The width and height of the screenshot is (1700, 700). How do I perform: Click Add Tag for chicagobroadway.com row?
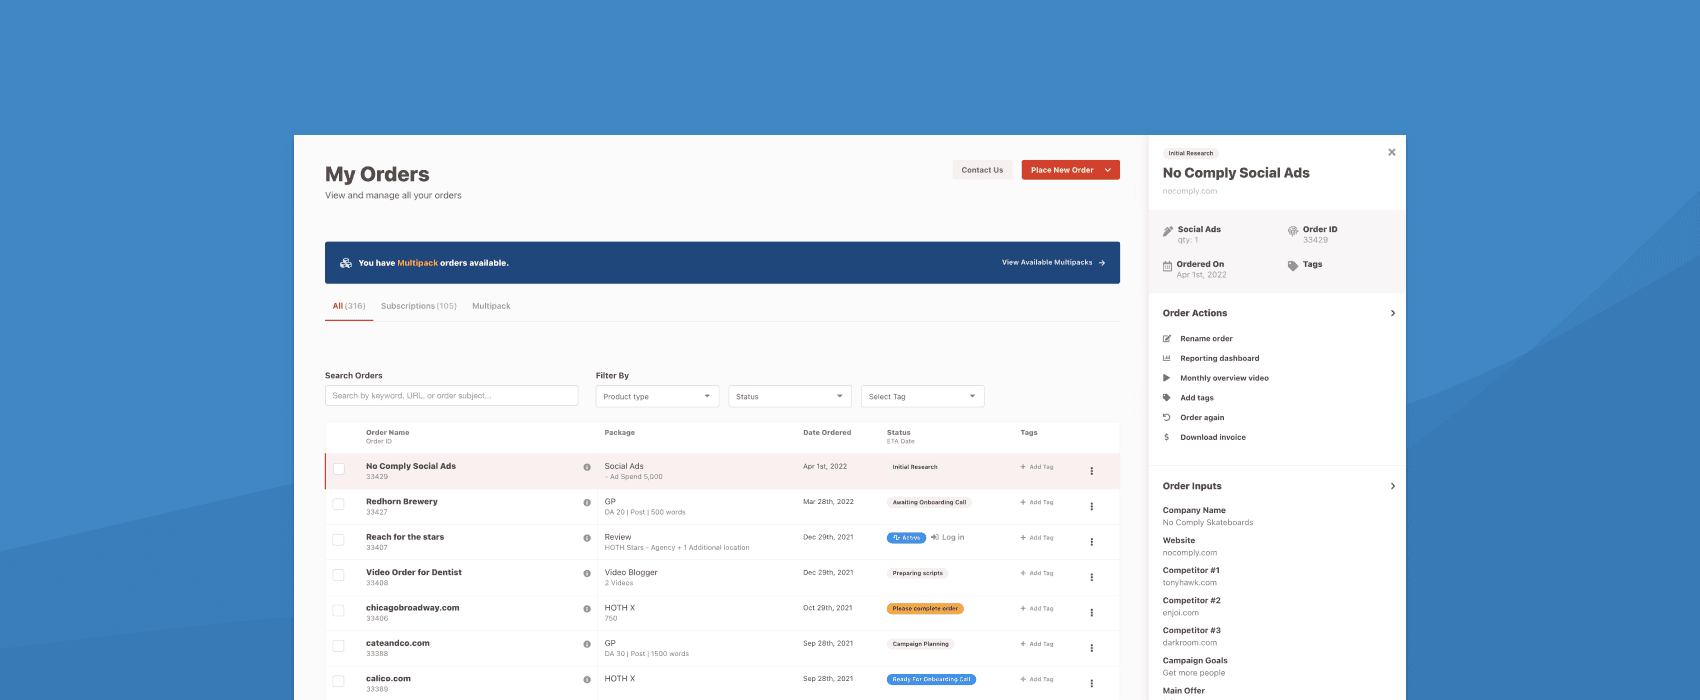point(1037,608)
